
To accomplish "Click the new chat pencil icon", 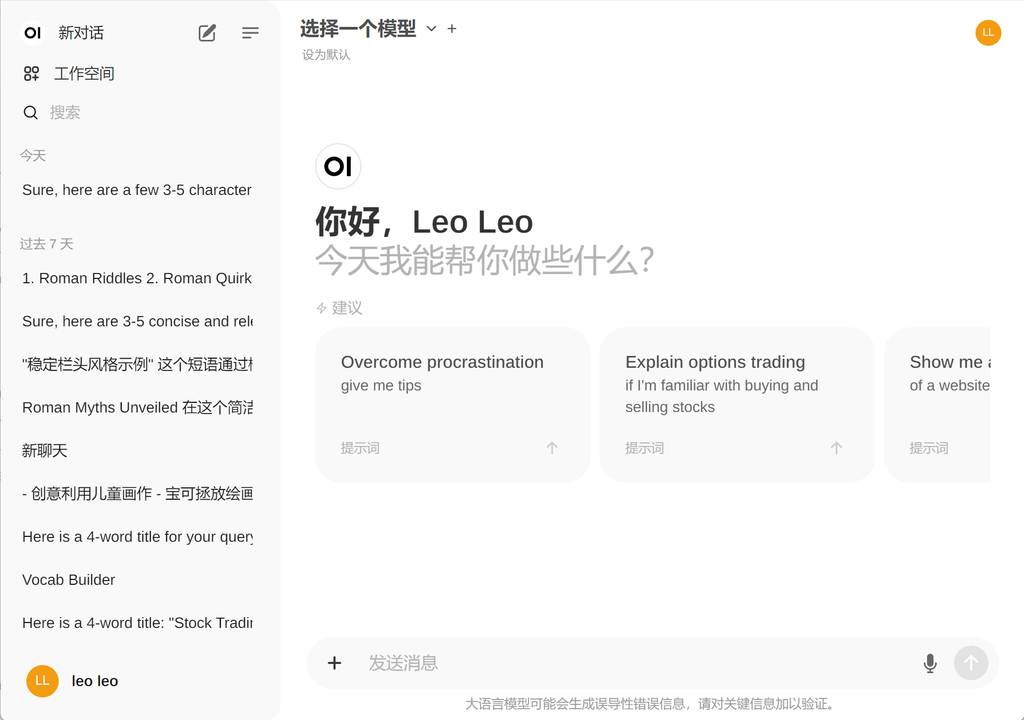I will click(x=207, y=33).
